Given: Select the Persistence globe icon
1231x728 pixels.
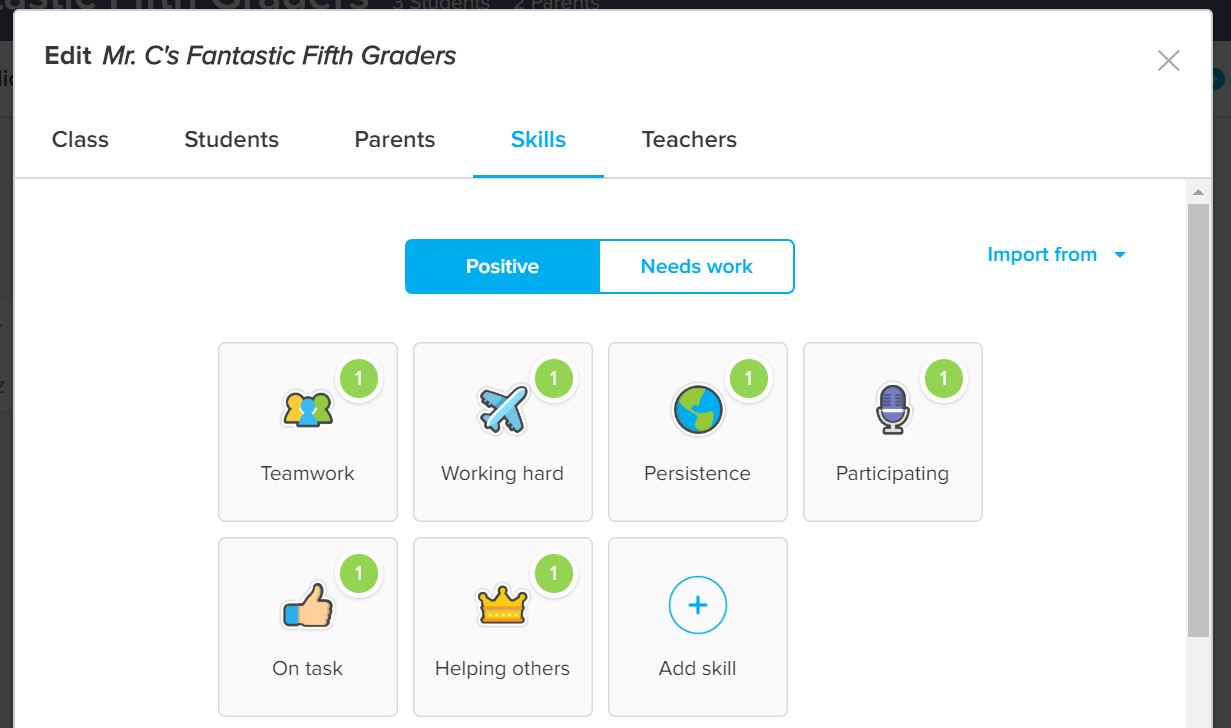Looking at the screenshot, I should click(x=697, y=408).
